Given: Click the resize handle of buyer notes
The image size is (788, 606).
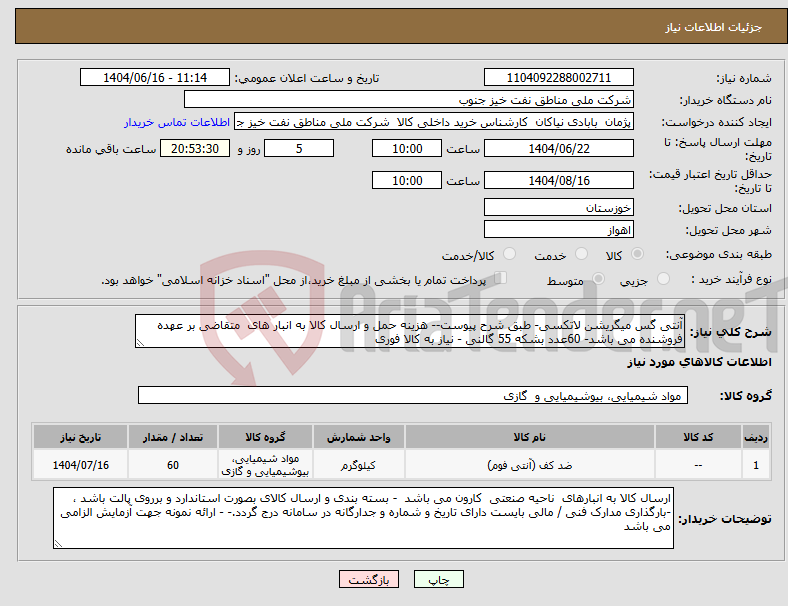Looking at the screenshot, I should [x=58, y=543].
